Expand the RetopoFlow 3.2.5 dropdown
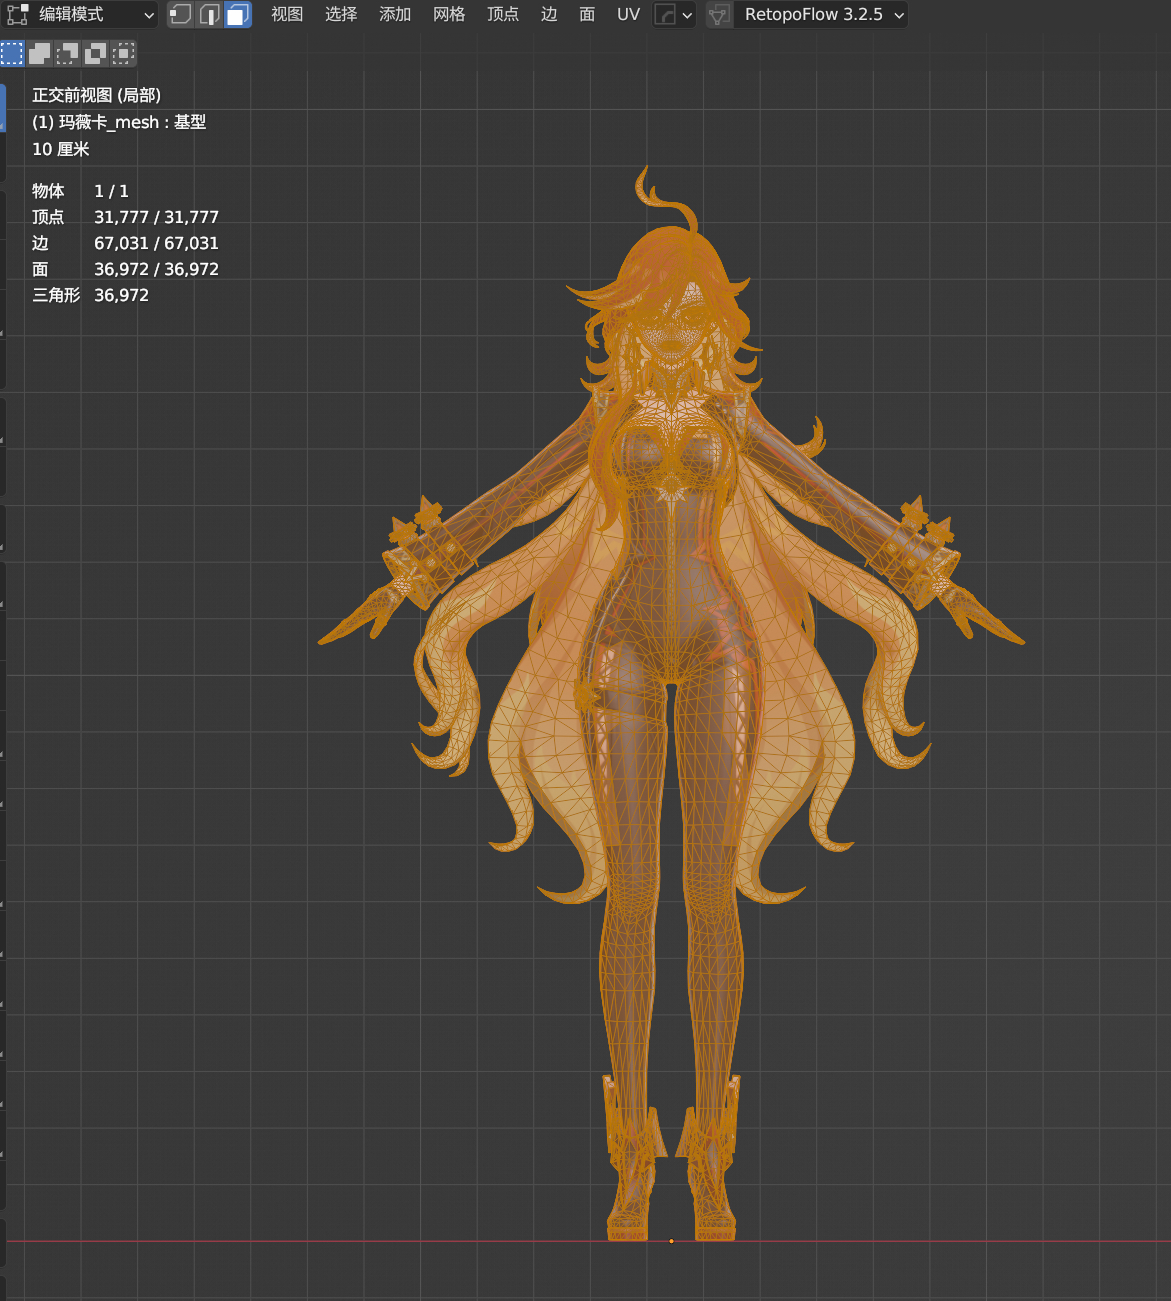Viewport: 1171px width, 1301px height. point(821,14)
